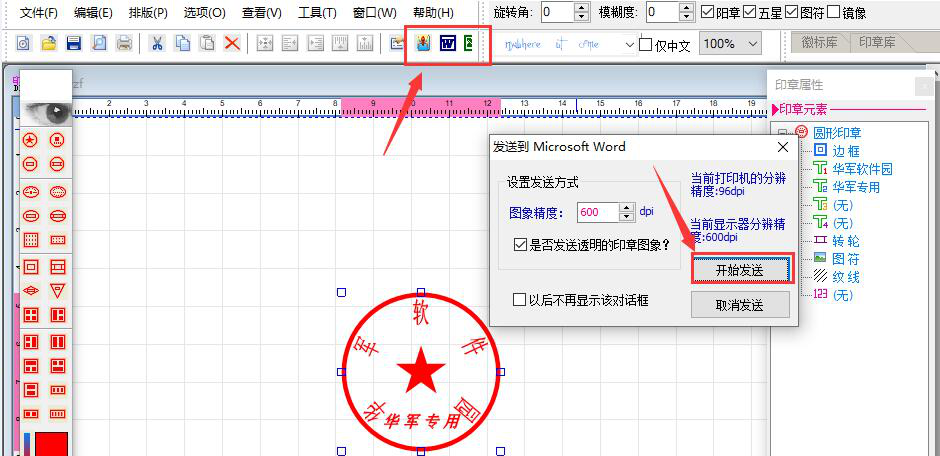Click the blue-red gradient strip beside red swatch

coord(26,443)
